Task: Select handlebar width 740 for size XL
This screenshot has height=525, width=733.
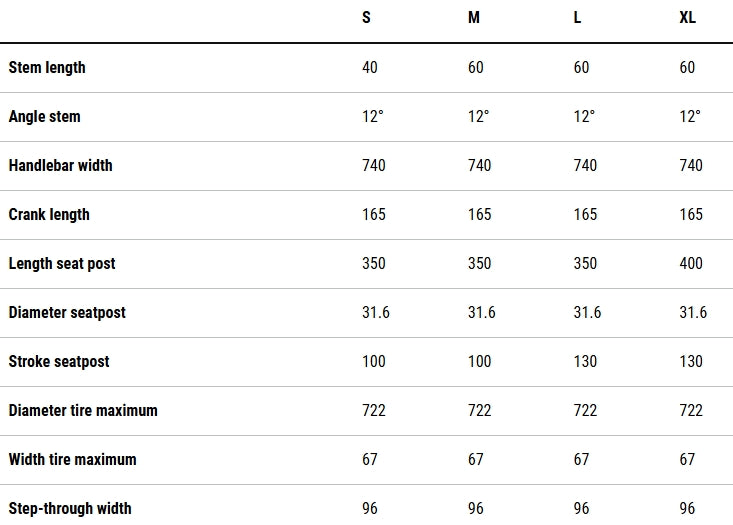Action: point(691,166)
